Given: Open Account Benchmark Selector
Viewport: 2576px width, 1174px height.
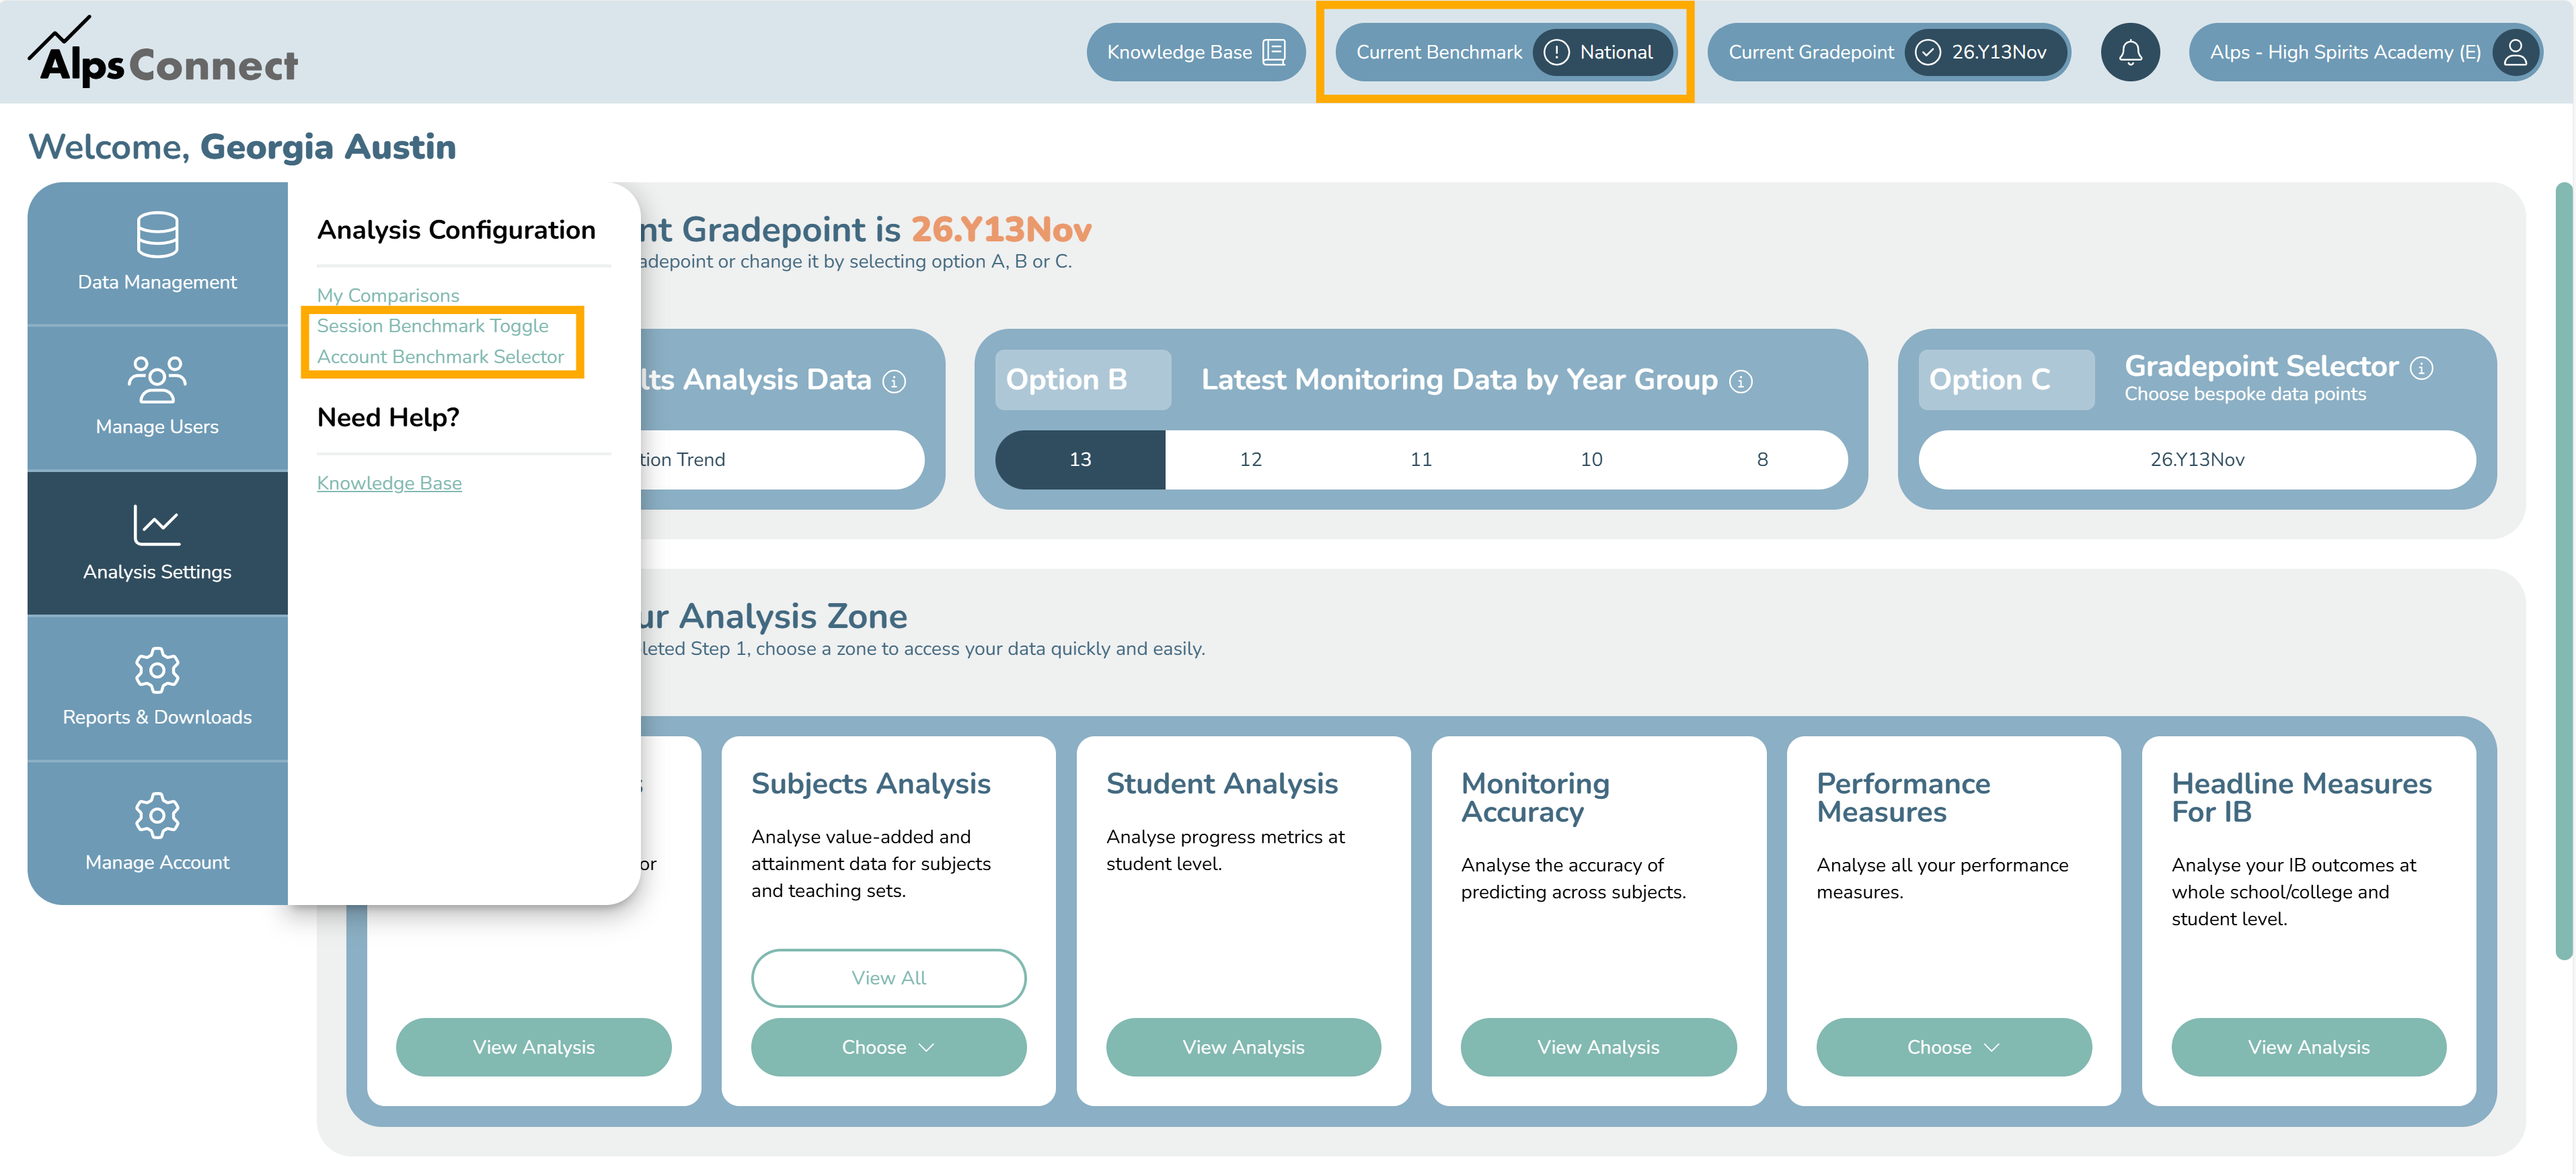Looking at the screenshot, I should click(x=440, y=356).
